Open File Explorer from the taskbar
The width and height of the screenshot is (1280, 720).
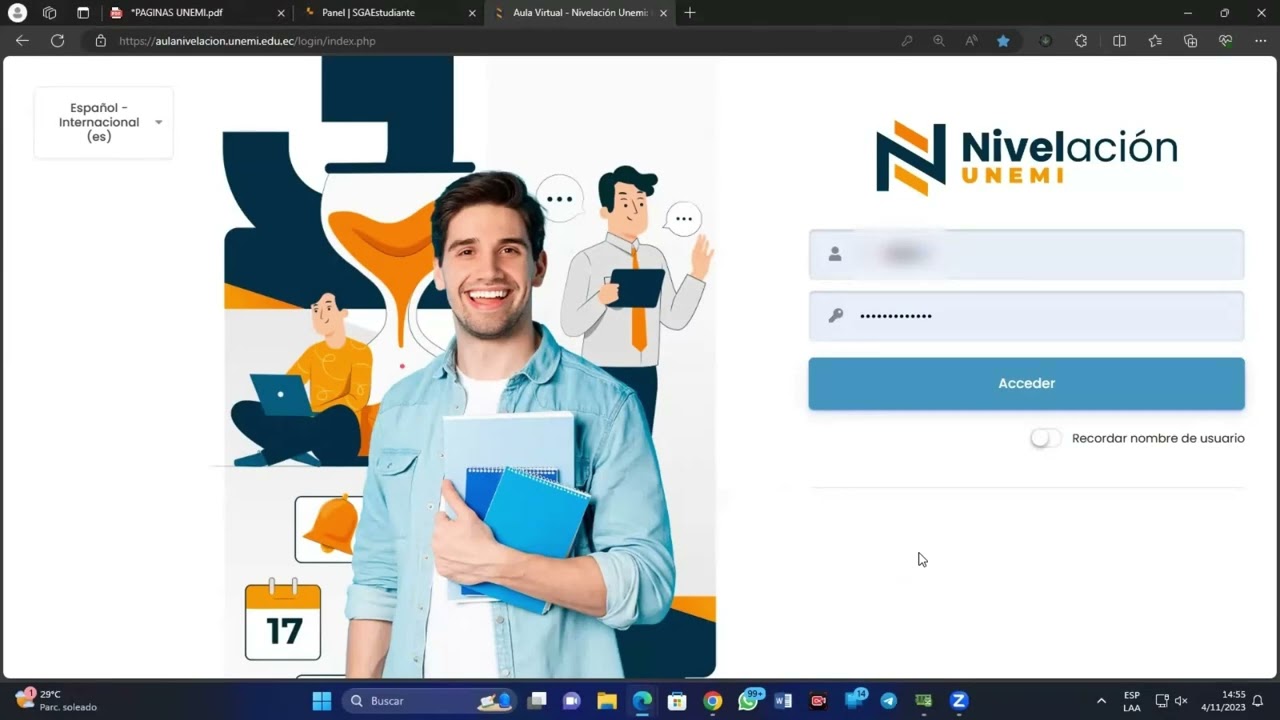pos(607,701)
